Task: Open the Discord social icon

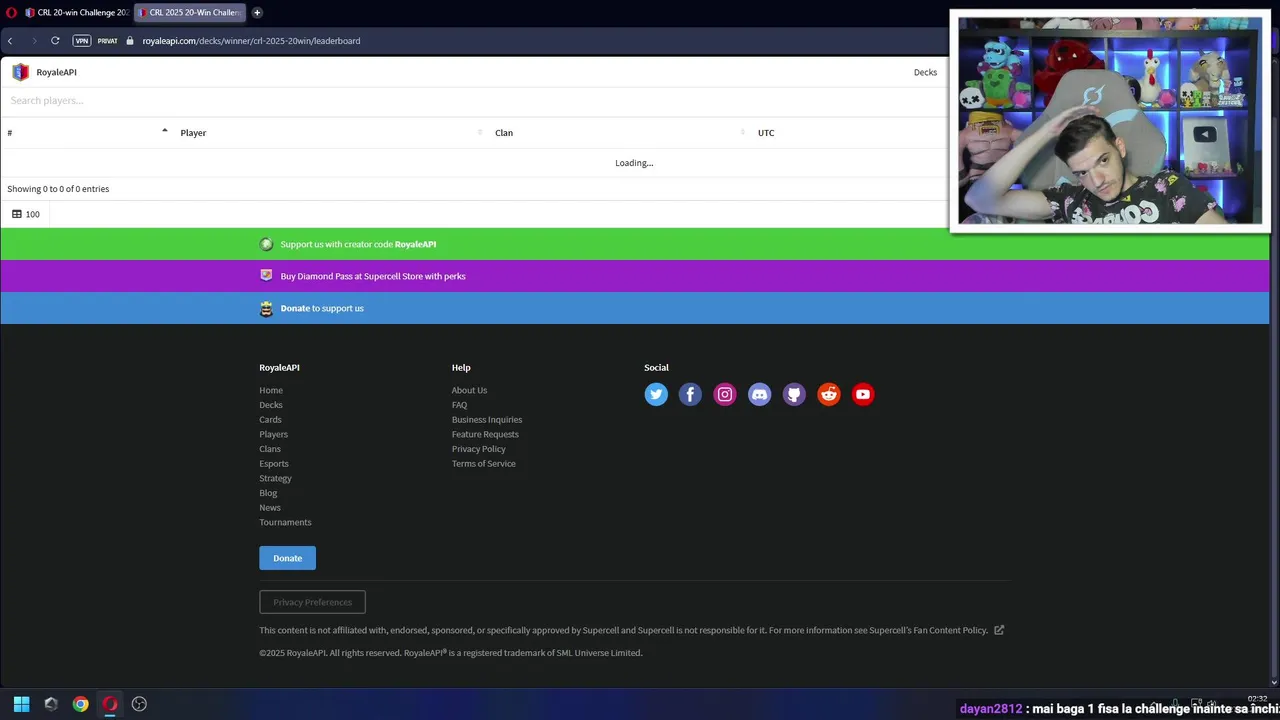Action: coord(760,394)
